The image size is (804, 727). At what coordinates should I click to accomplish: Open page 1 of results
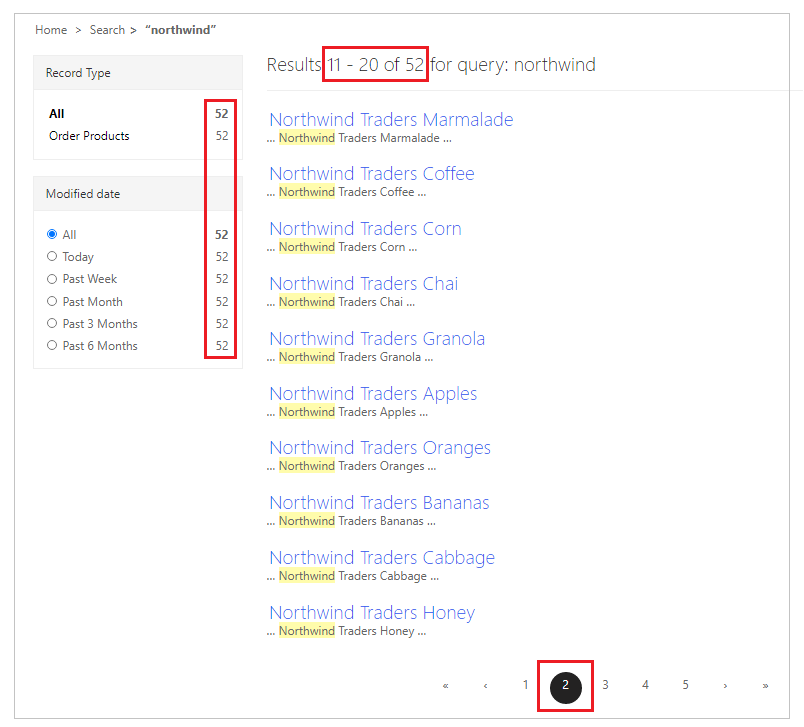tap(526, 685)
